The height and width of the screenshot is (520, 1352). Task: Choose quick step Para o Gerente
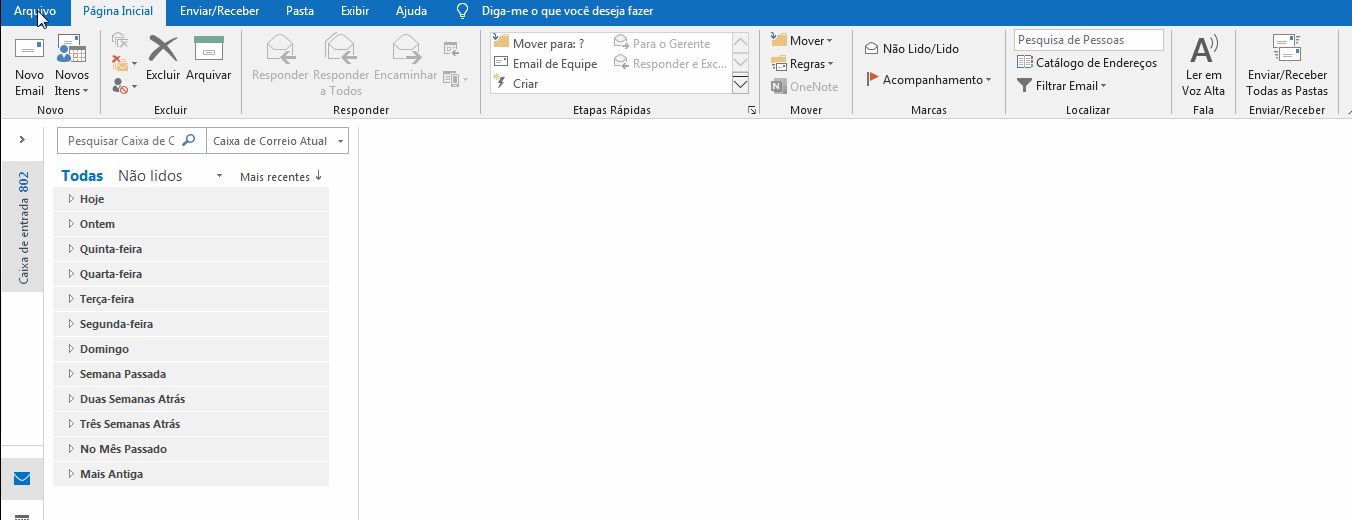pos(661,43)
